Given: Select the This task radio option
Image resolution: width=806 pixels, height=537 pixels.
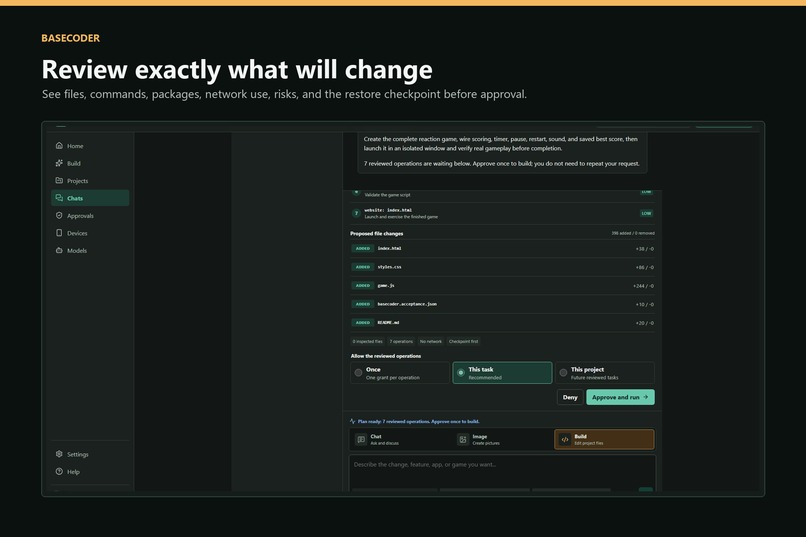Looking at the screenshot, I should (x=461, y=373).
